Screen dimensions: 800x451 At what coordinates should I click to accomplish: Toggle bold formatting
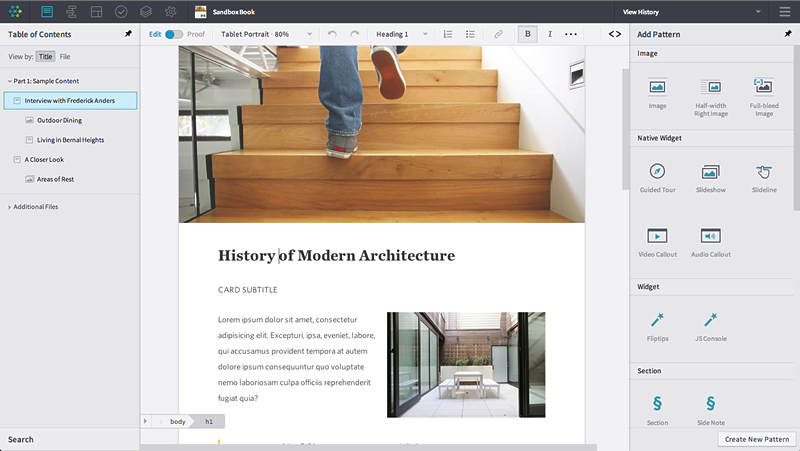point(528,34)
